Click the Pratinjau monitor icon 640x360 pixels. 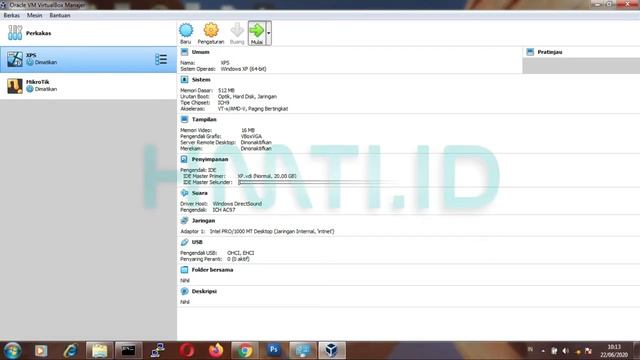(530, 52)
